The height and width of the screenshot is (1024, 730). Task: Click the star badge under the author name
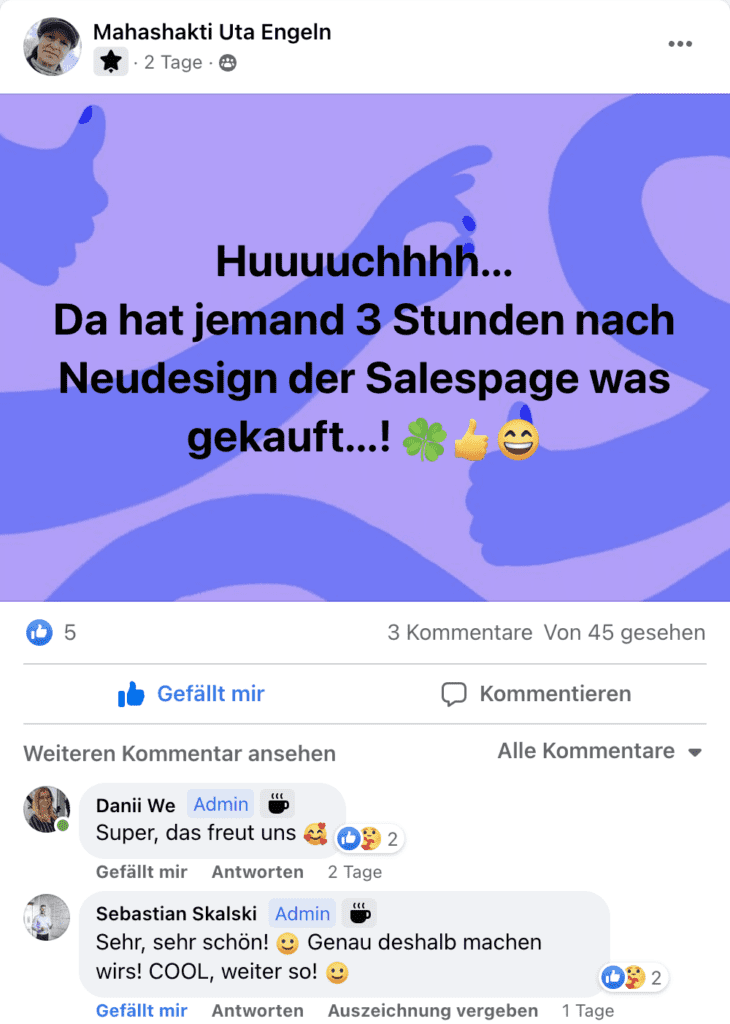click(x=111, y=62)
